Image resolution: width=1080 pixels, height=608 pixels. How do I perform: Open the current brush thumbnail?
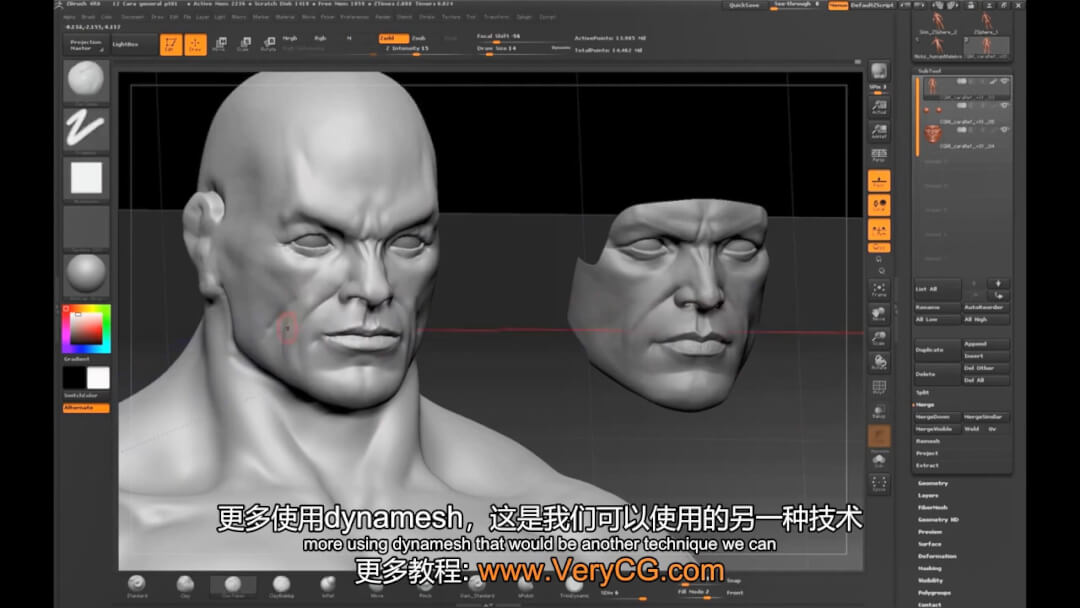86,81
